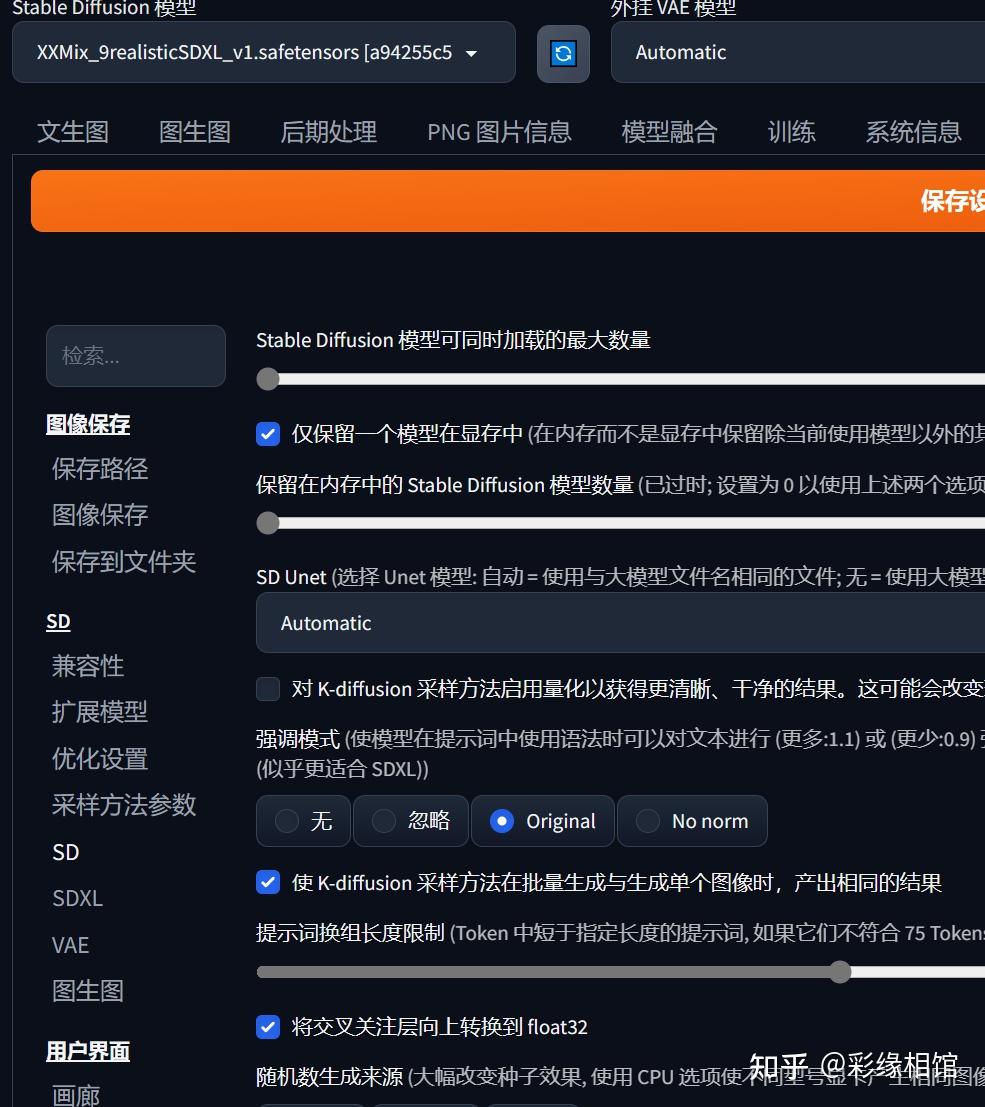Open the 外挂 VAE 模型 Automatic dropdown
Image resolution: width=985 pixels, height=1107 pixels.
click(800, 52)
